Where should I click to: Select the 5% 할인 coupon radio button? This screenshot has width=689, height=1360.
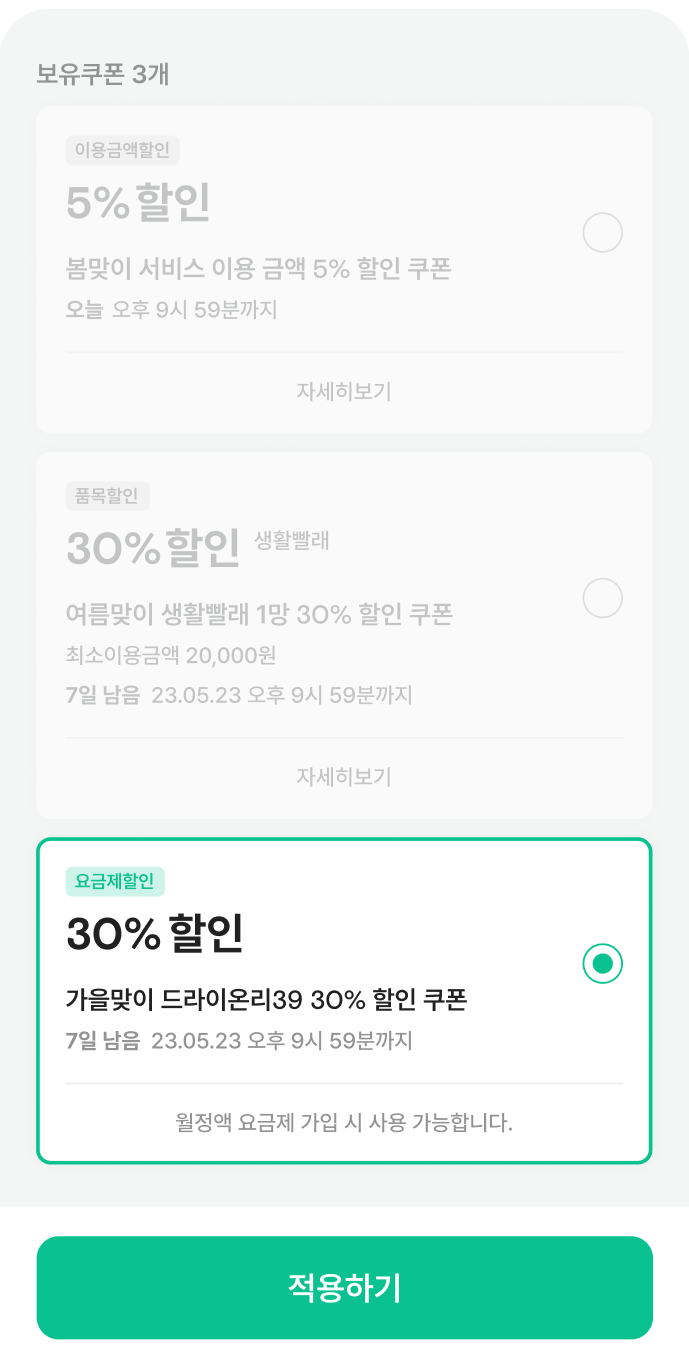click(x=602, y=233)
